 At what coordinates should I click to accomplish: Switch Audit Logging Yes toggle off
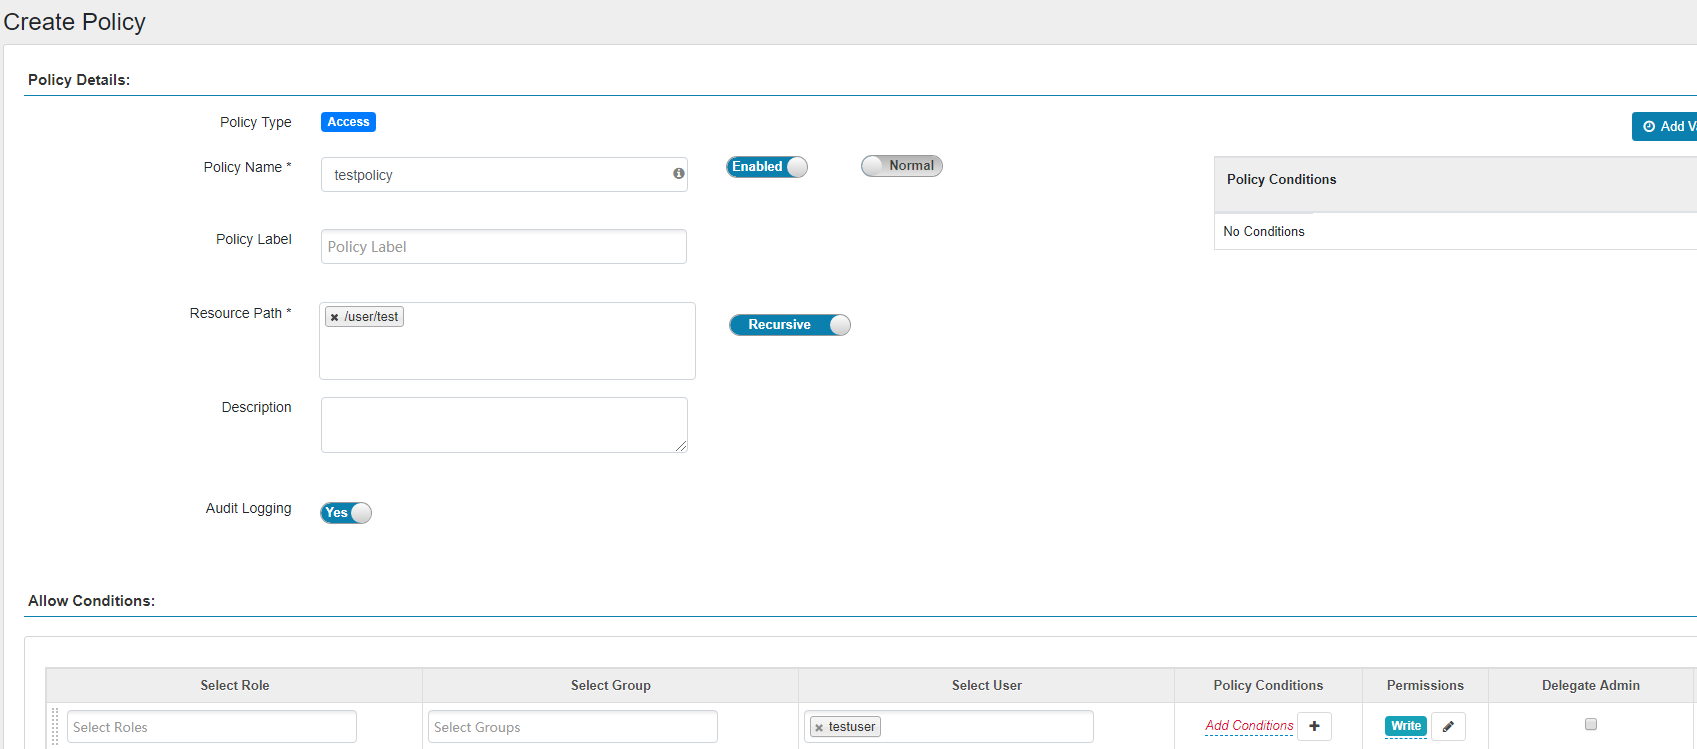pyautogui.click(x=346, y=513)
